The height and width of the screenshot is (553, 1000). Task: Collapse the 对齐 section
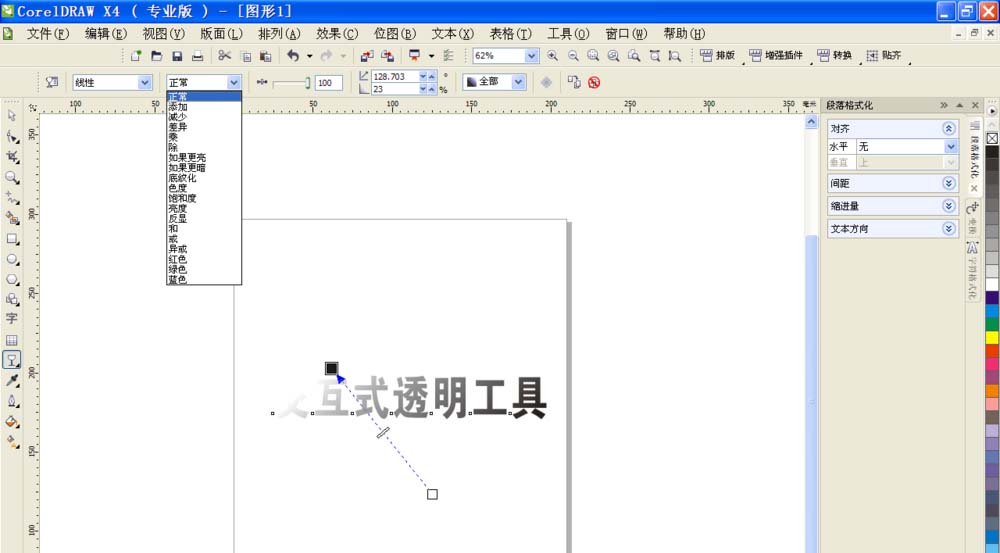tap(949, 129)
